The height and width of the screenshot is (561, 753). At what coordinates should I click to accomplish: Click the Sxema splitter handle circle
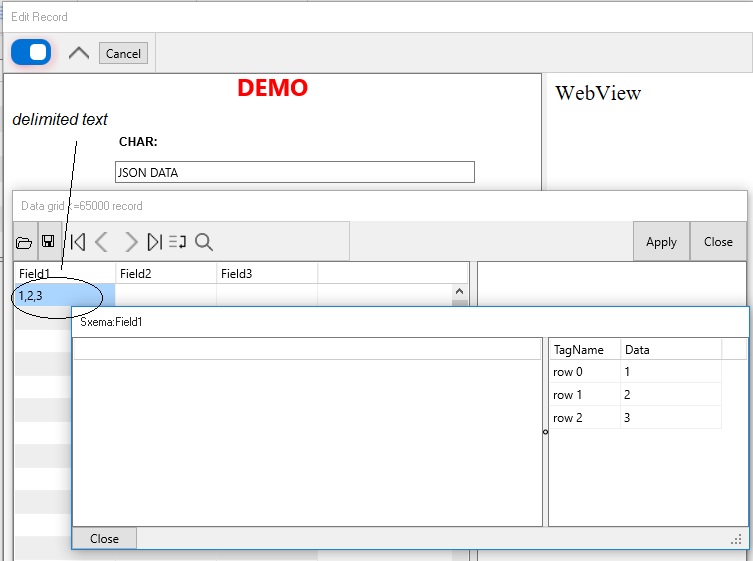(545, 432)
